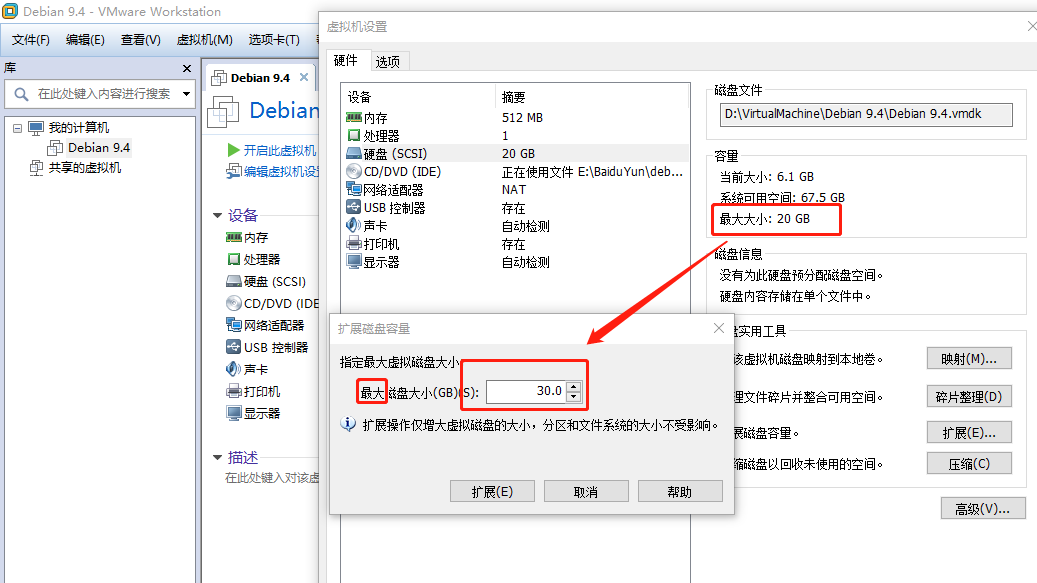The image size is (1037, 583).
Task: Collapse the 我的计算机 tree node
Action: (x=17, y=128)
